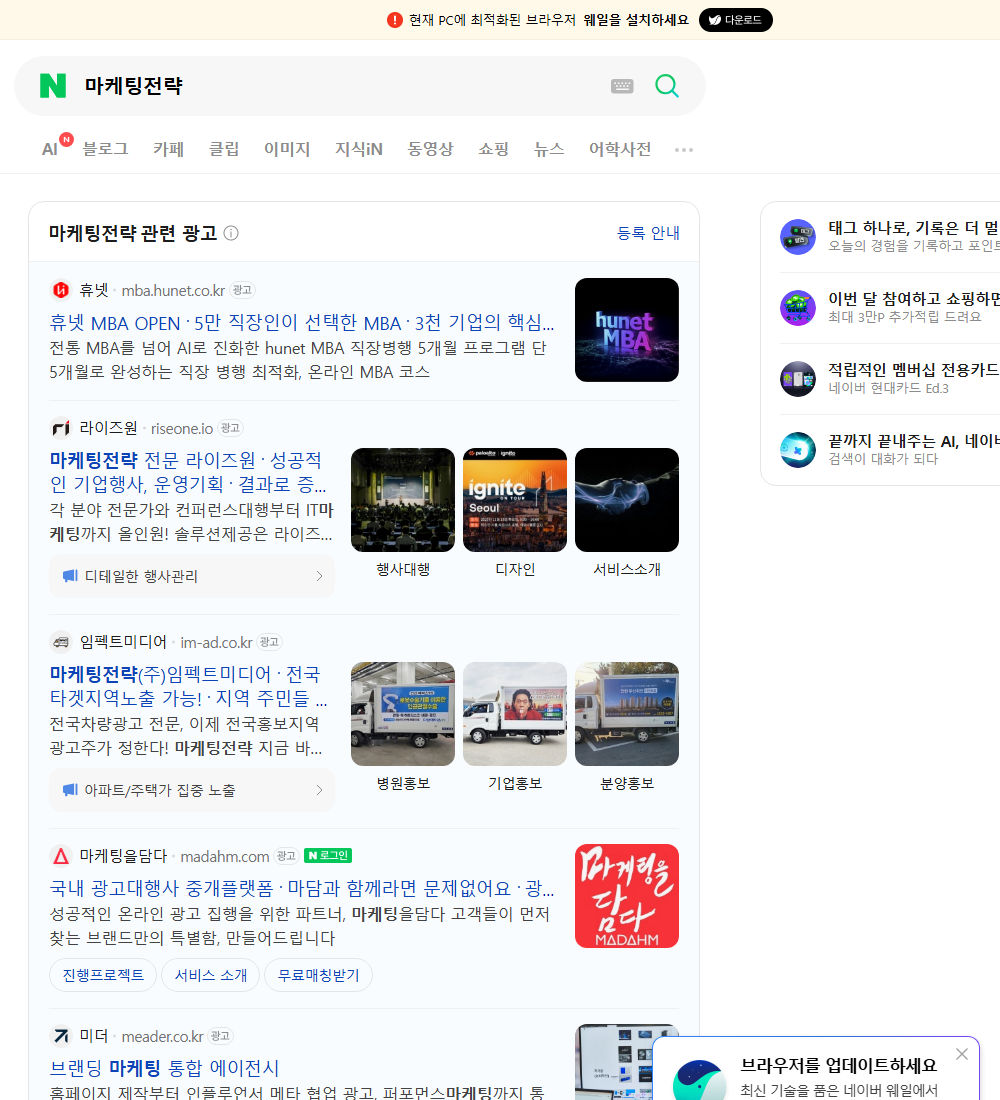
Task: Click the 휴넷 favicon icon
Action: 61,290
